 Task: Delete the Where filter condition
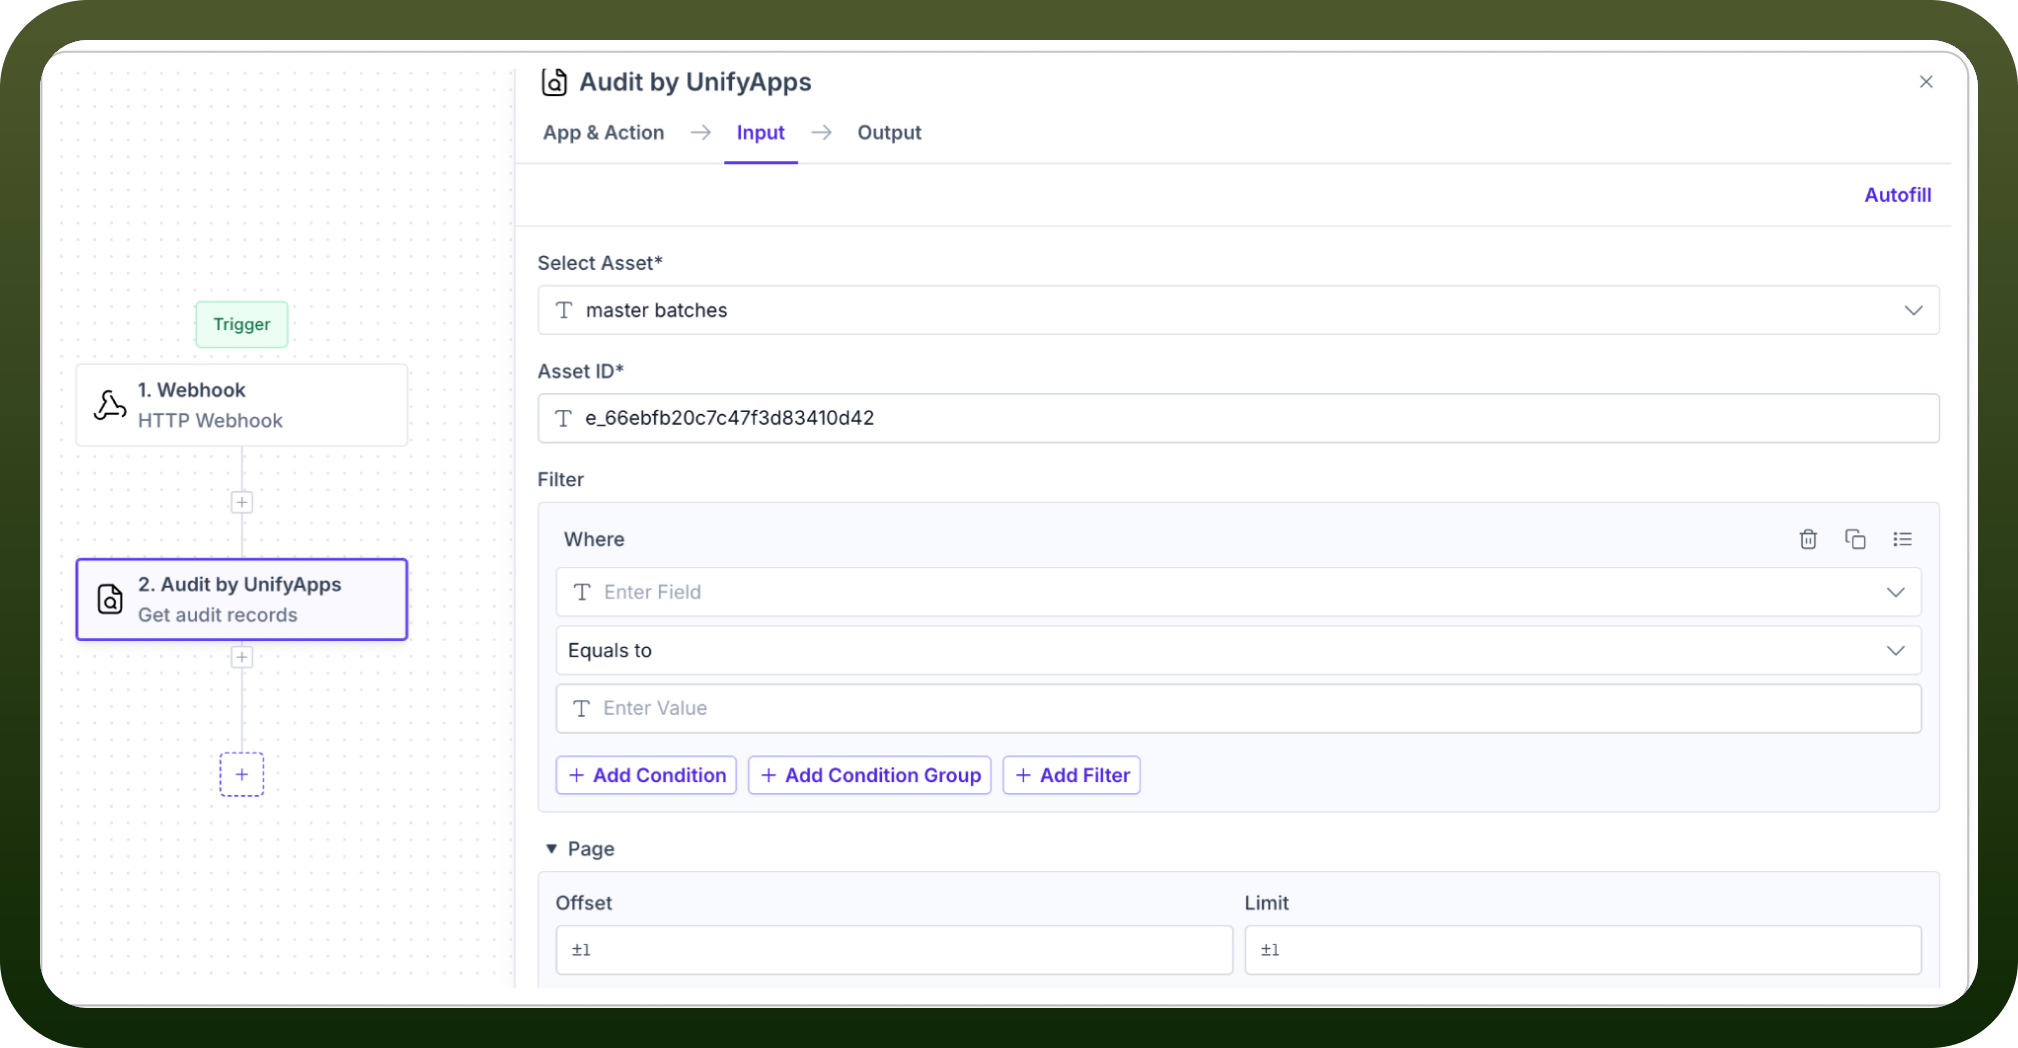(1808, 539)
